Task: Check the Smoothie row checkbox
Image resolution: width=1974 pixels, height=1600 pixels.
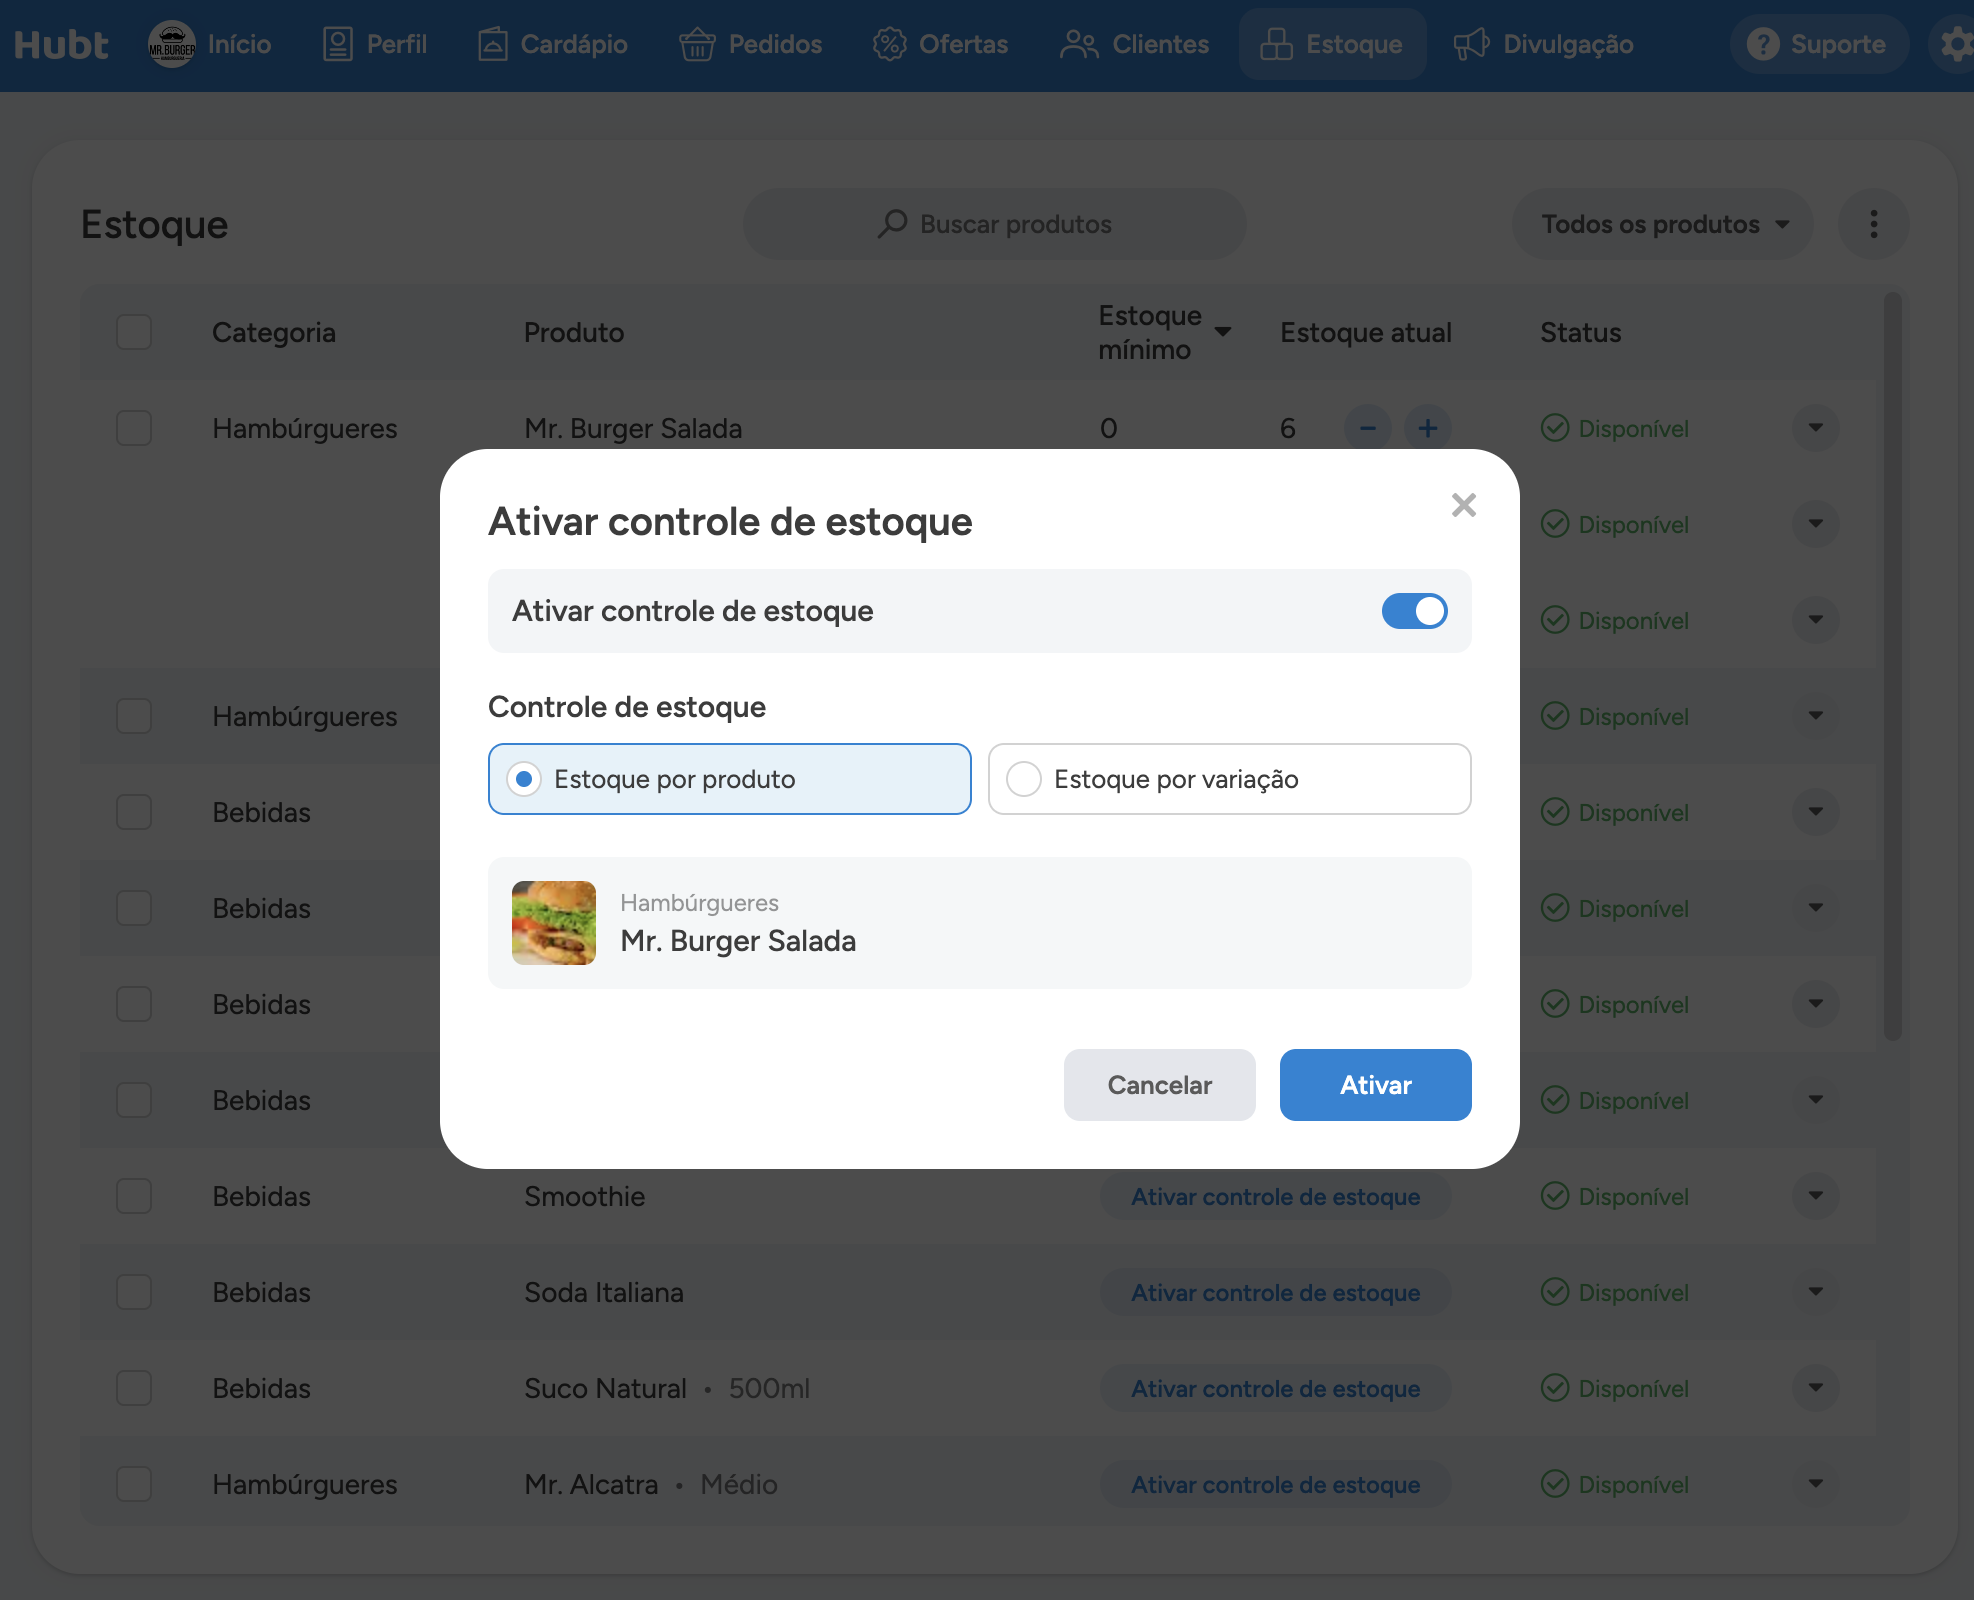Action: click(134, 1196)
